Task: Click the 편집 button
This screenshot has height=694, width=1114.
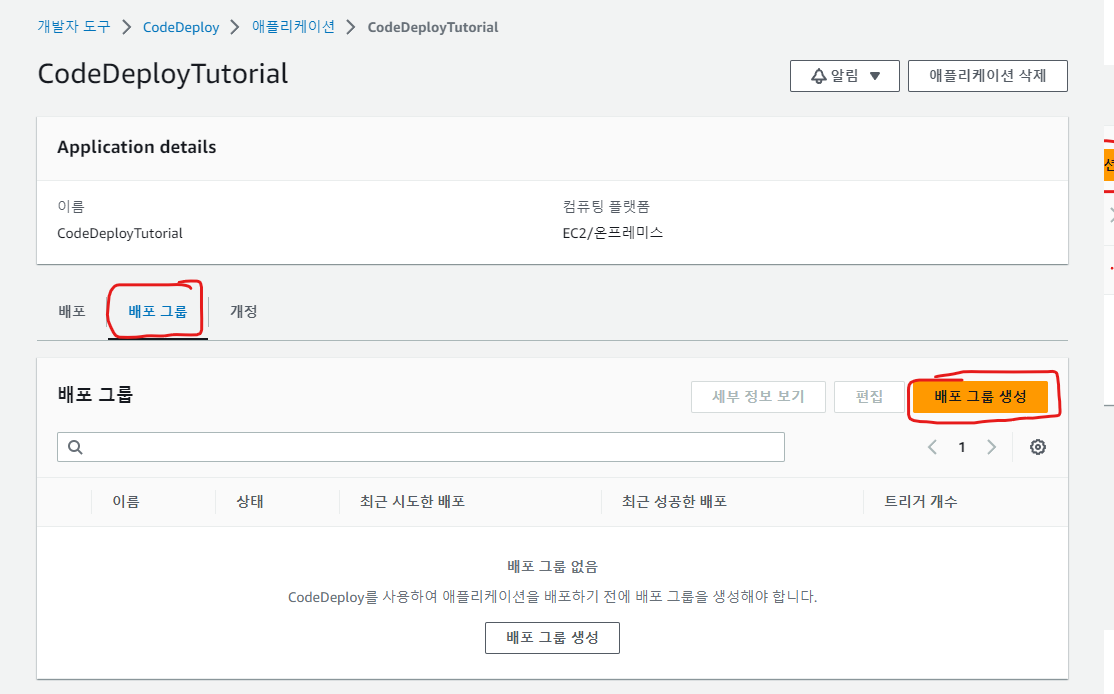Action: pos(869,396)
